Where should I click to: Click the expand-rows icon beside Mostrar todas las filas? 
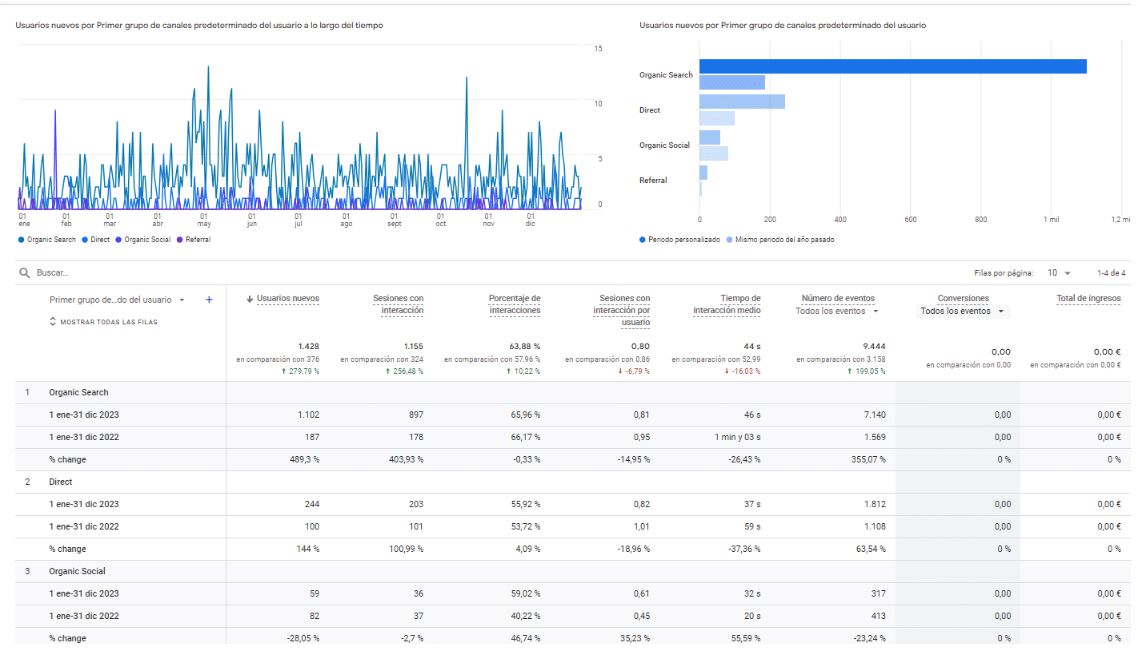(x=53, y=321)
